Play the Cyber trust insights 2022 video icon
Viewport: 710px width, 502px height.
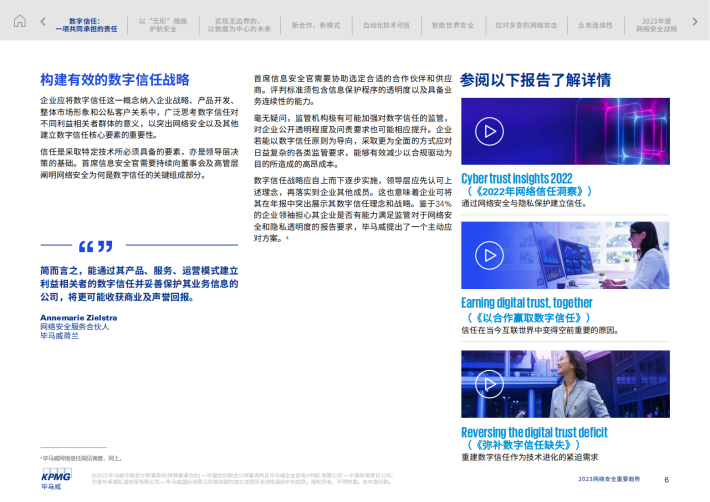click(x=487, y=131)
